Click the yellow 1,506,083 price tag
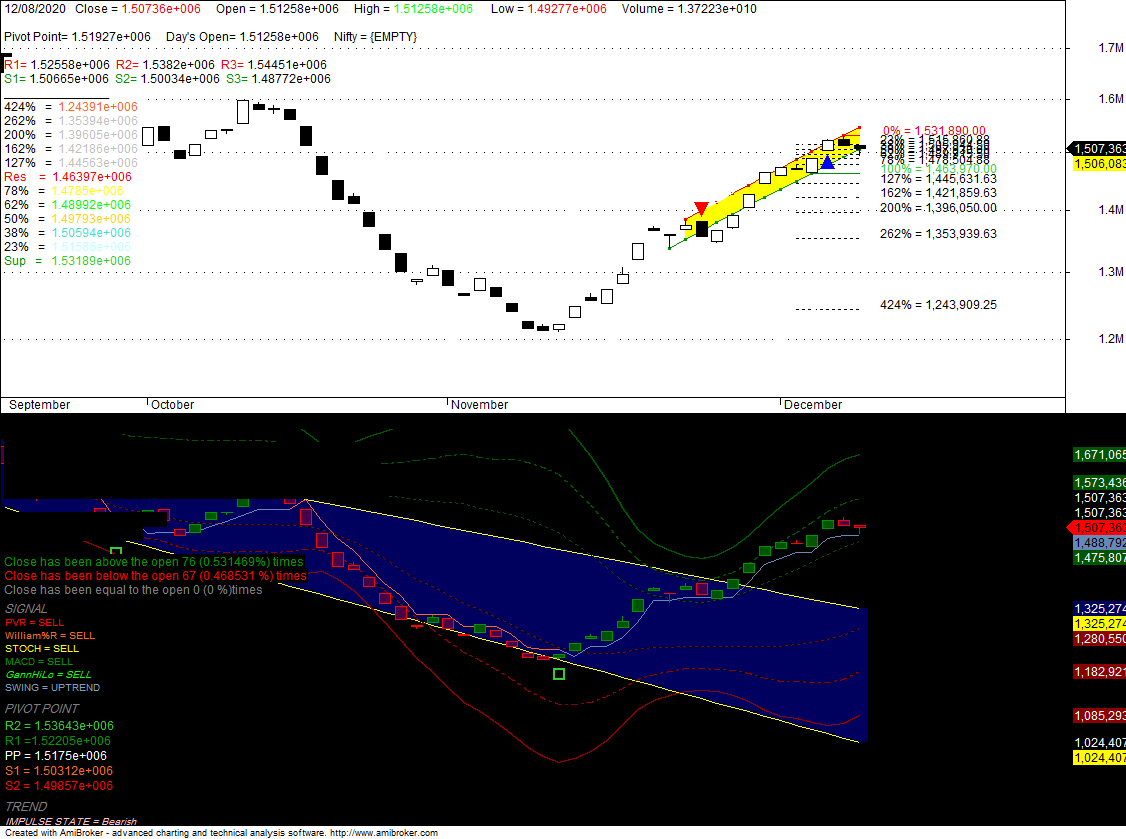1126x839 pixels. tap(1099, 164)
